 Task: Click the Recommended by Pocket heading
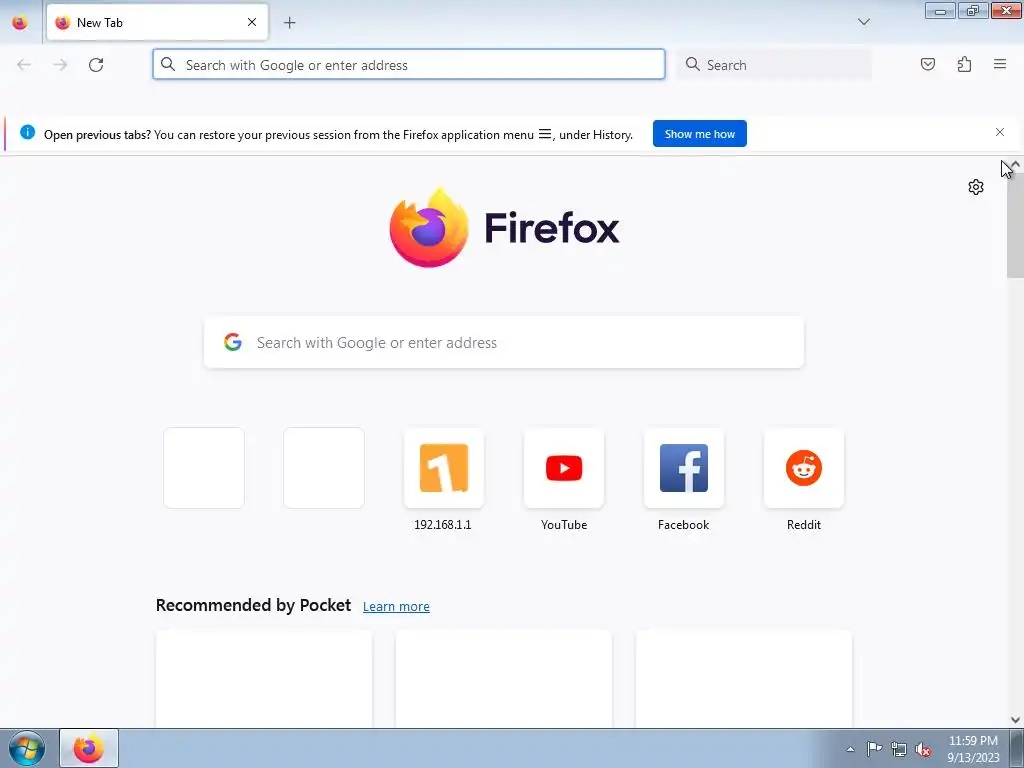click(253, 605)
